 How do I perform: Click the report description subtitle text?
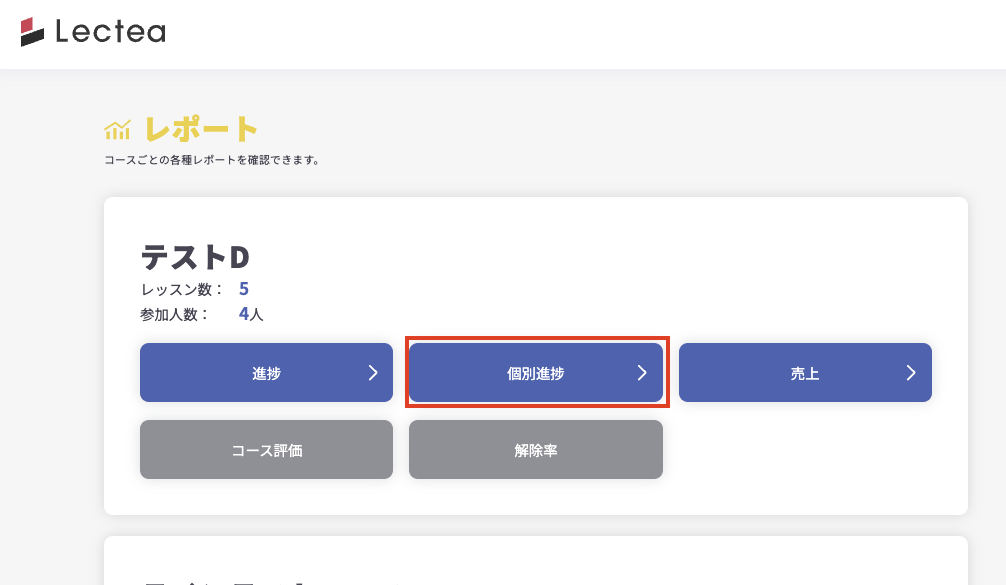coord(211,159)
